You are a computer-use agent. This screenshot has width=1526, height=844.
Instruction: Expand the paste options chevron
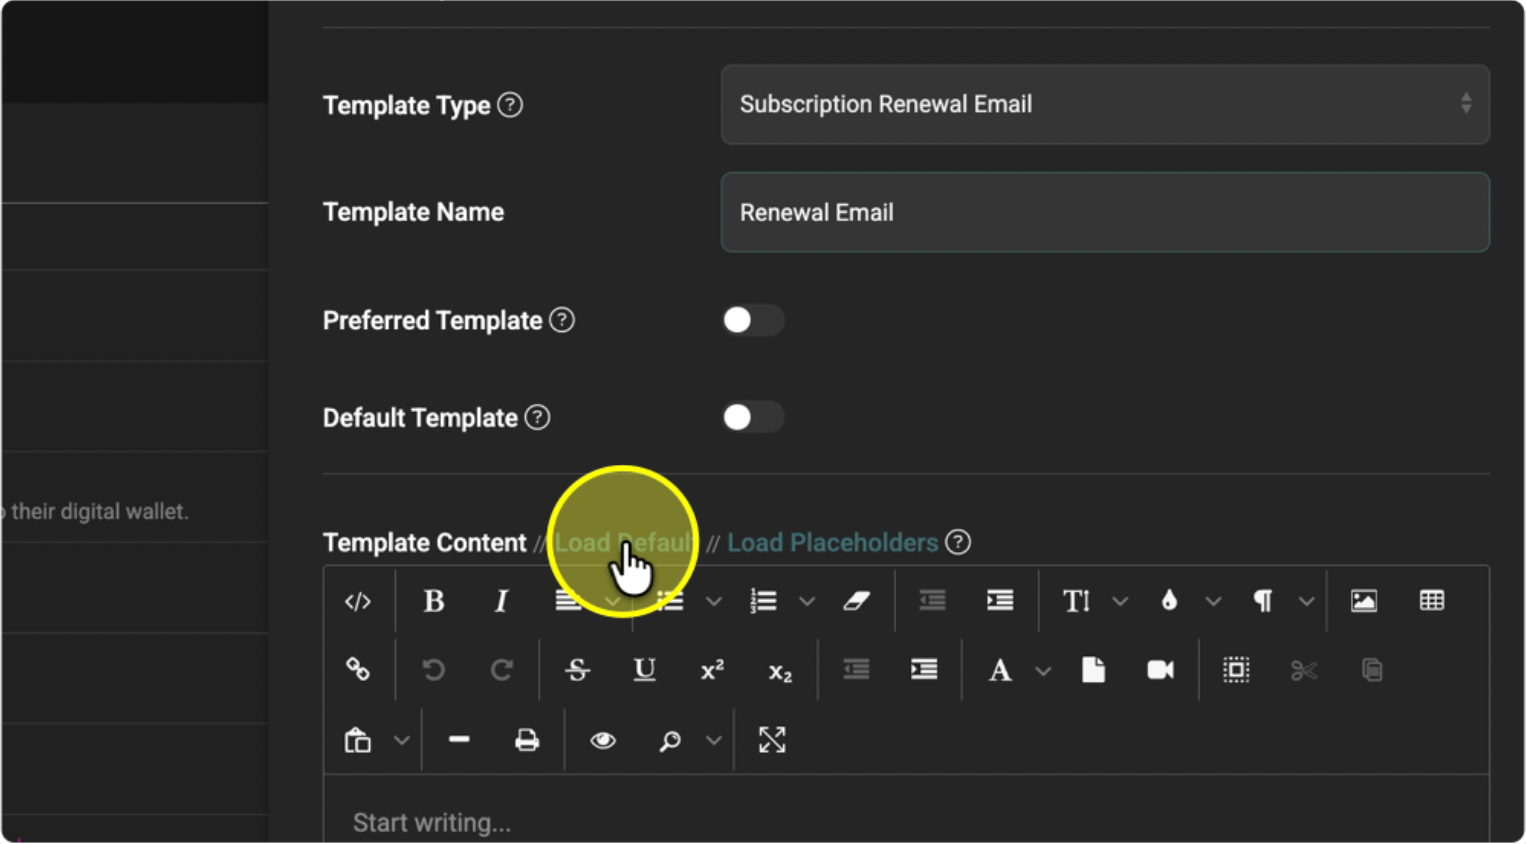coord(401,741)
